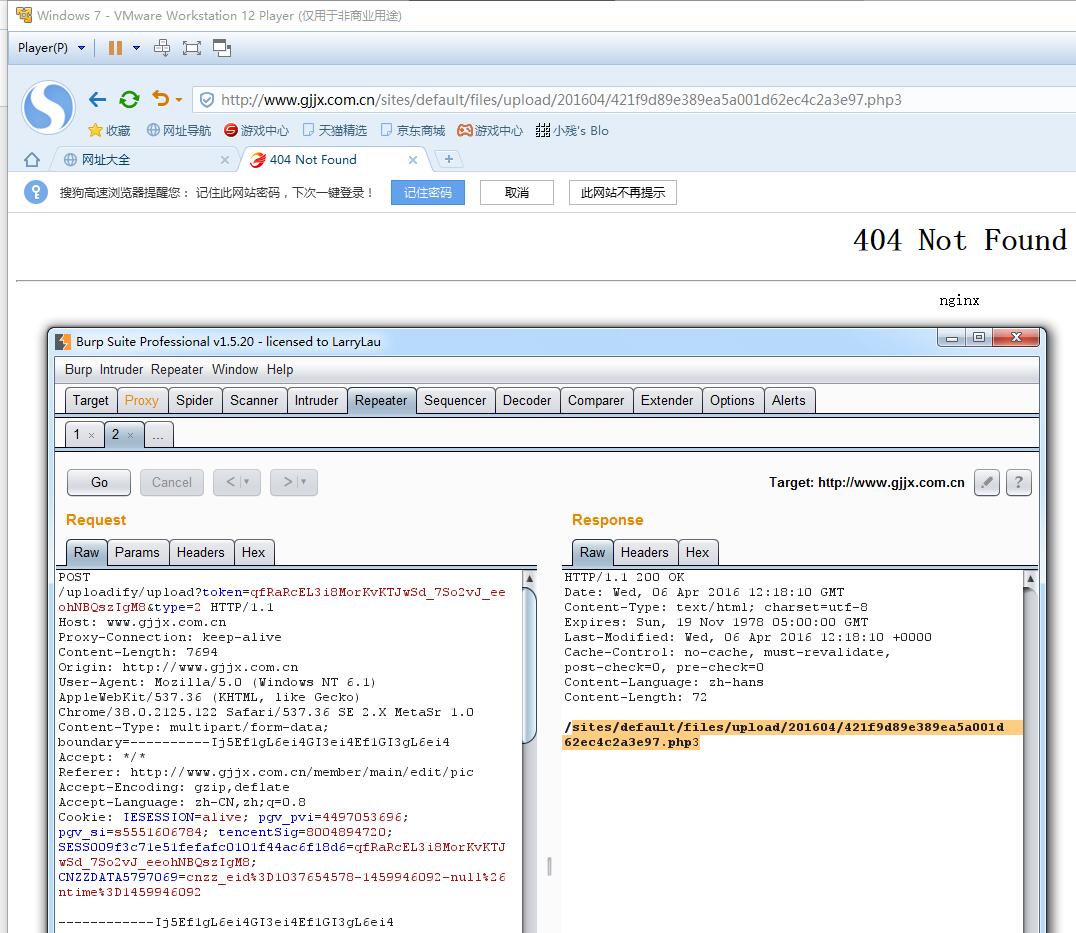The width and height of the screenshot is (1076, 933).
Task: Go to the browser home page
Action: pos(32,160)
